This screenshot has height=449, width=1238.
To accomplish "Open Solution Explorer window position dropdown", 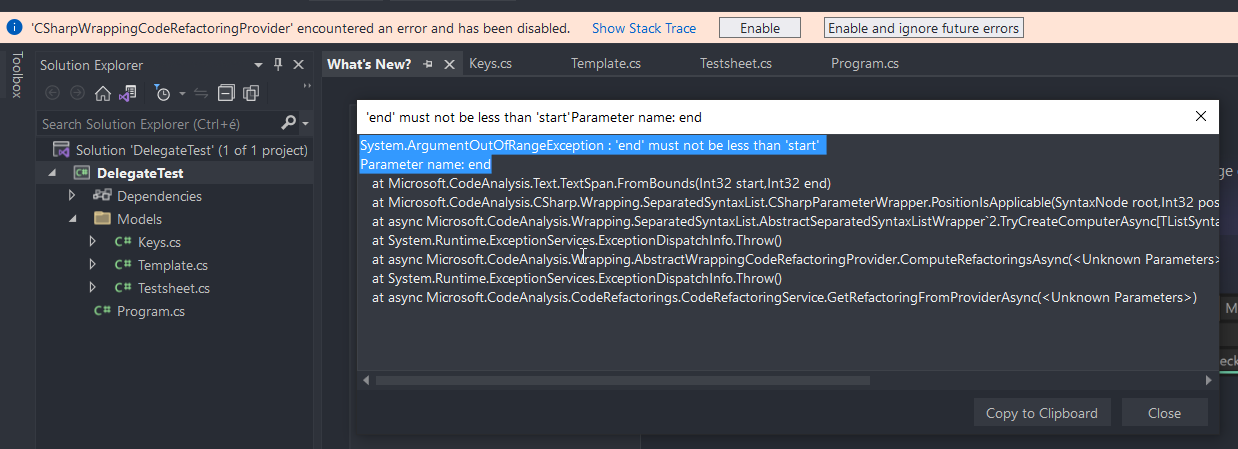I will pos(259,65).
